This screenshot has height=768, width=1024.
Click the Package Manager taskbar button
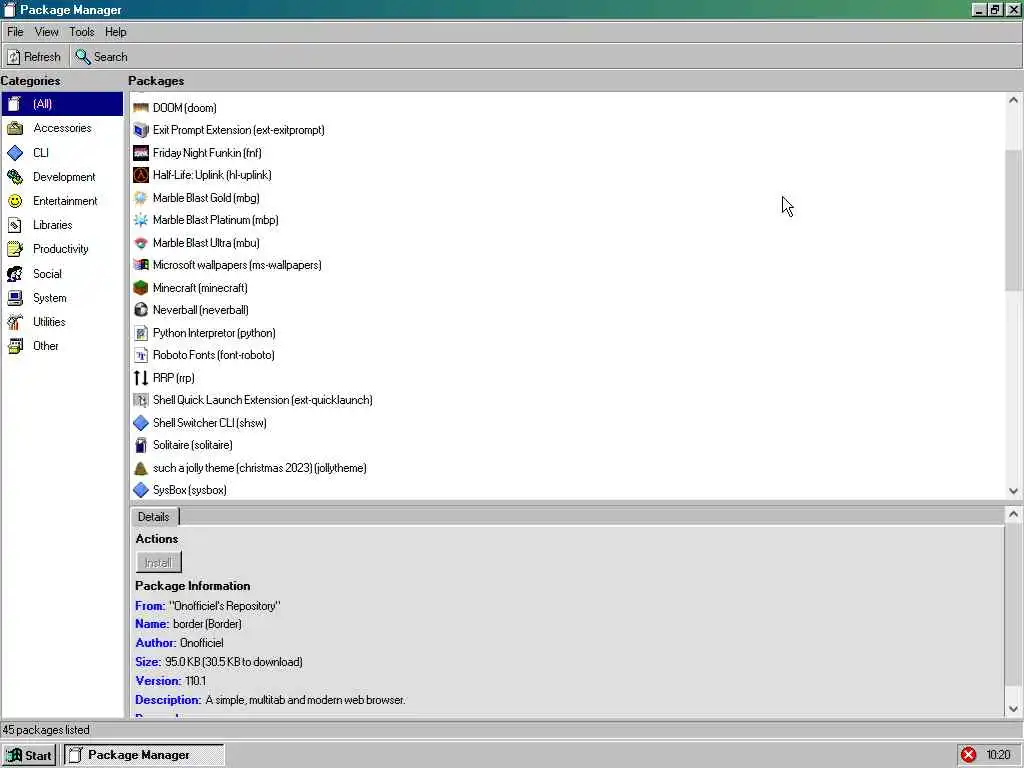144,756
